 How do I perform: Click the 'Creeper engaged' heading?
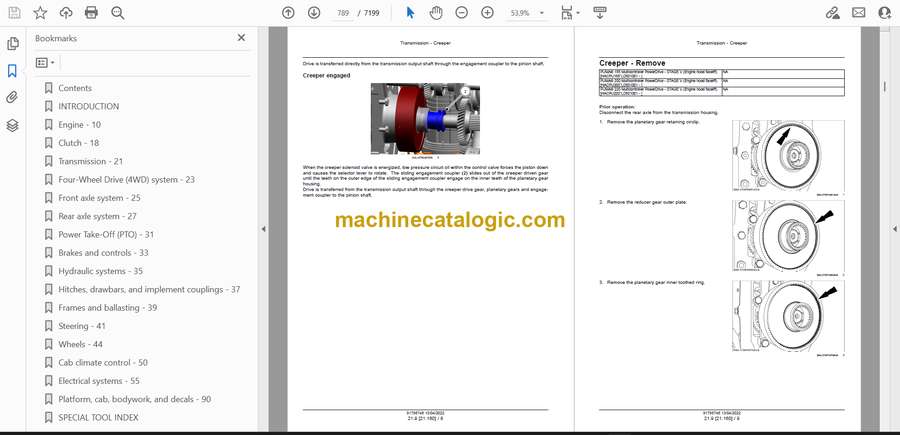coord(326,75)
